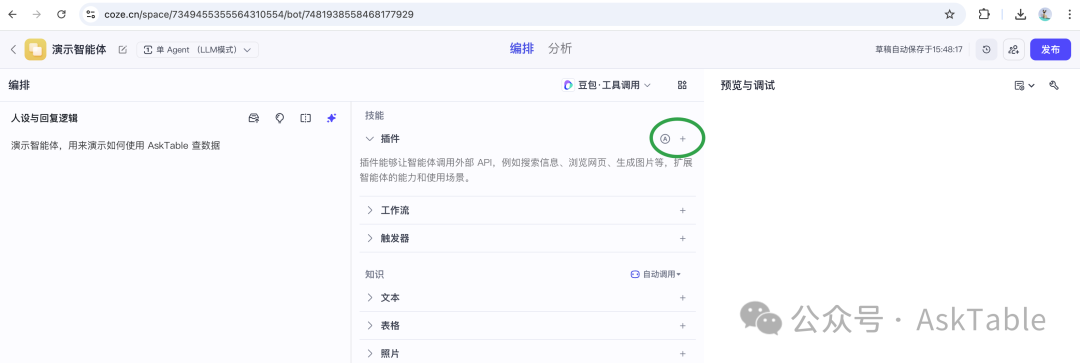Edit the bot name with the pencil icon

coord(123,50)
